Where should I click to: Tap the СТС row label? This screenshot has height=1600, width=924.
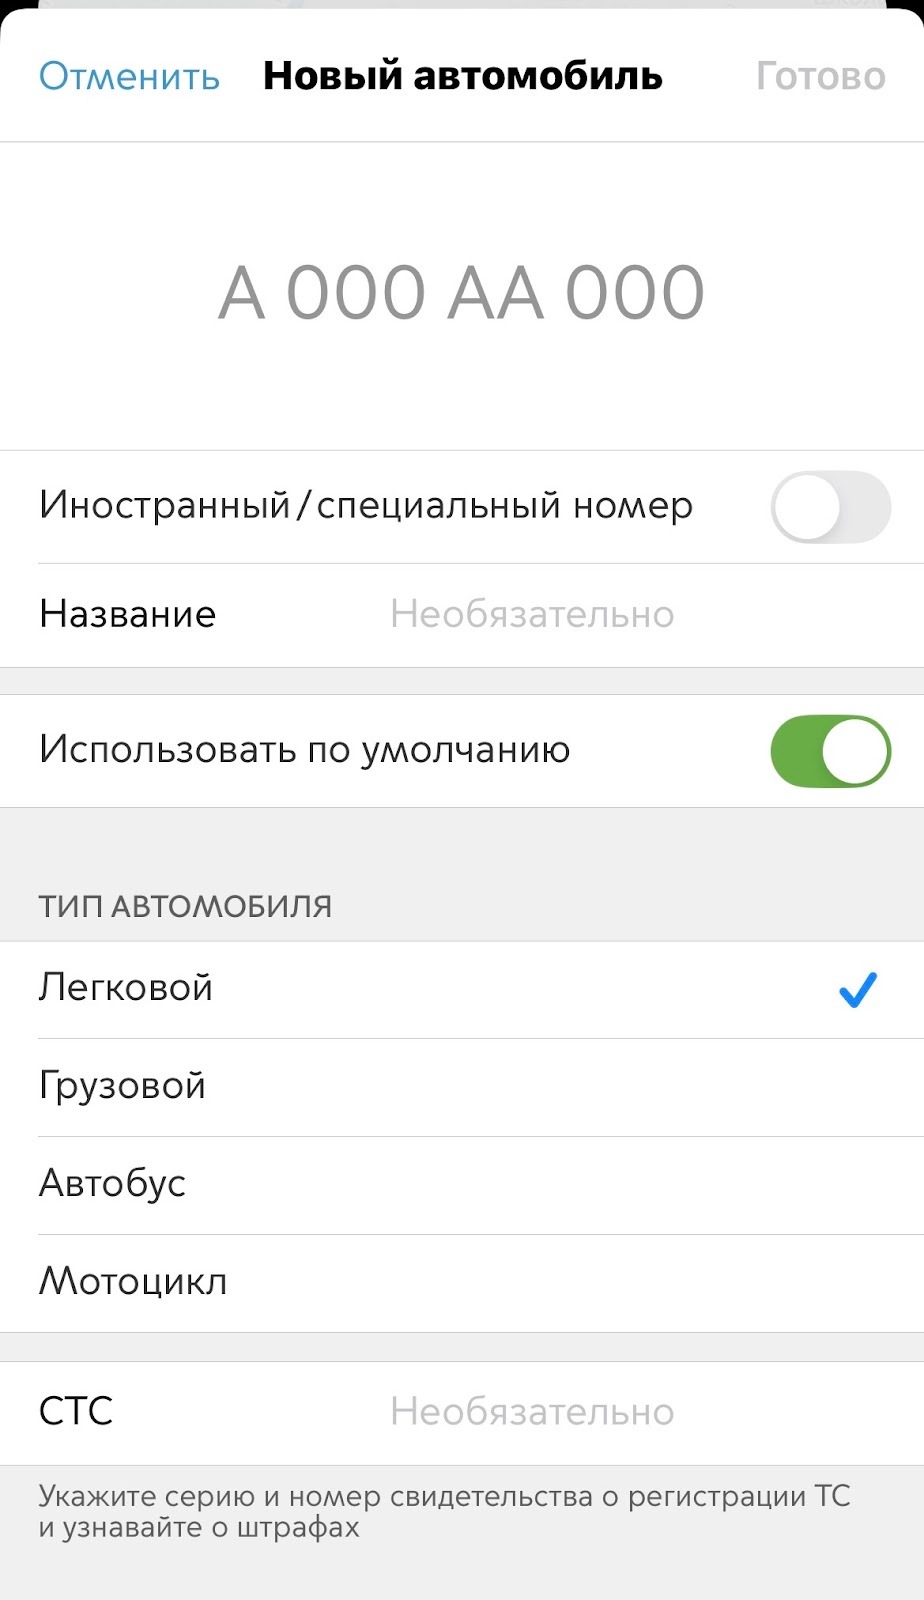pyautogui.click(x=76, y=1412)
